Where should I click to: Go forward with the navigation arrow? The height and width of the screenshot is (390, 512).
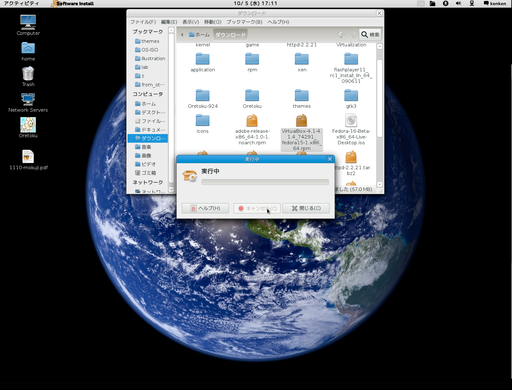tap(354, 34)
